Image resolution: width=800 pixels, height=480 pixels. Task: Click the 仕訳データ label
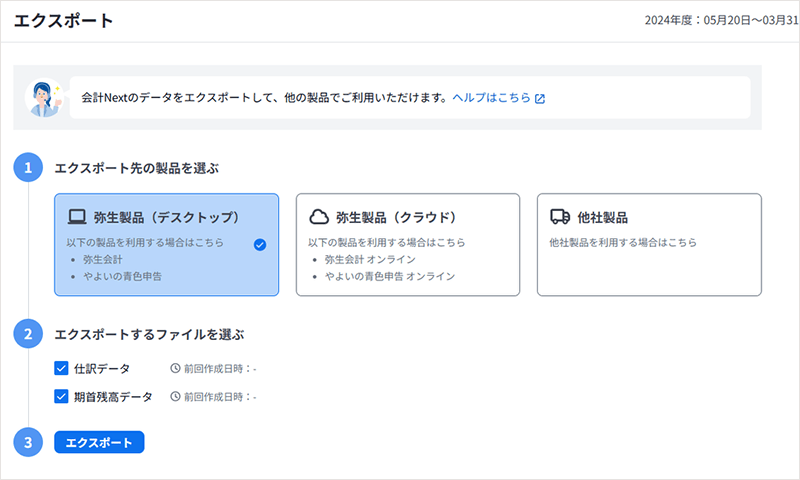[102, 369]
